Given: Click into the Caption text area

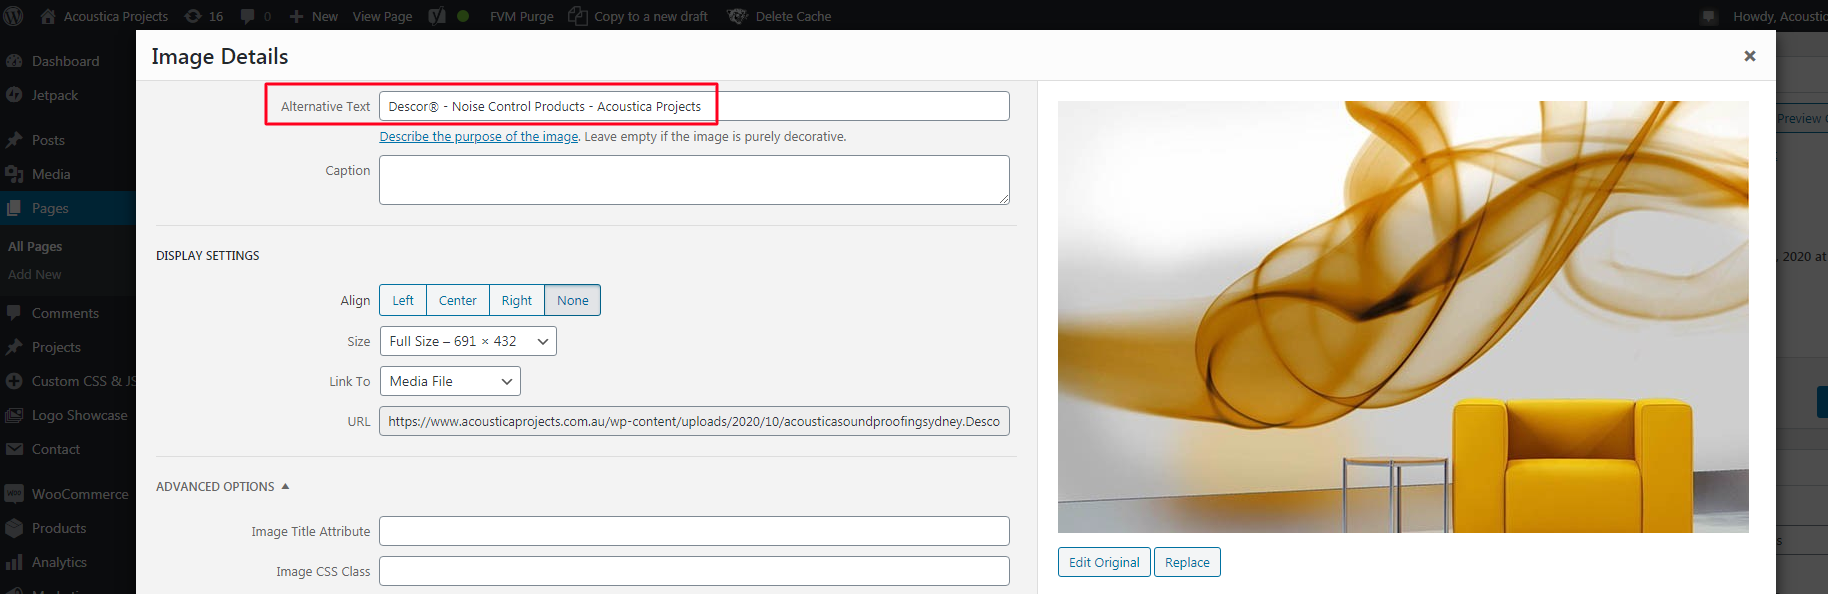Looking at the screenshot, I should (x=693, y=180).
